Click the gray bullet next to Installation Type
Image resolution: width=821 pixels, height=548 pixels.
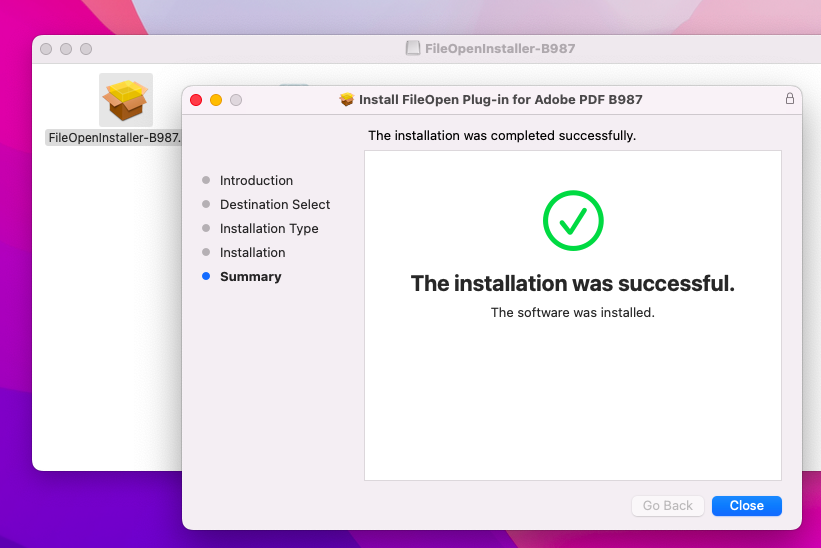pyautogui.click(x=206, y=228)
